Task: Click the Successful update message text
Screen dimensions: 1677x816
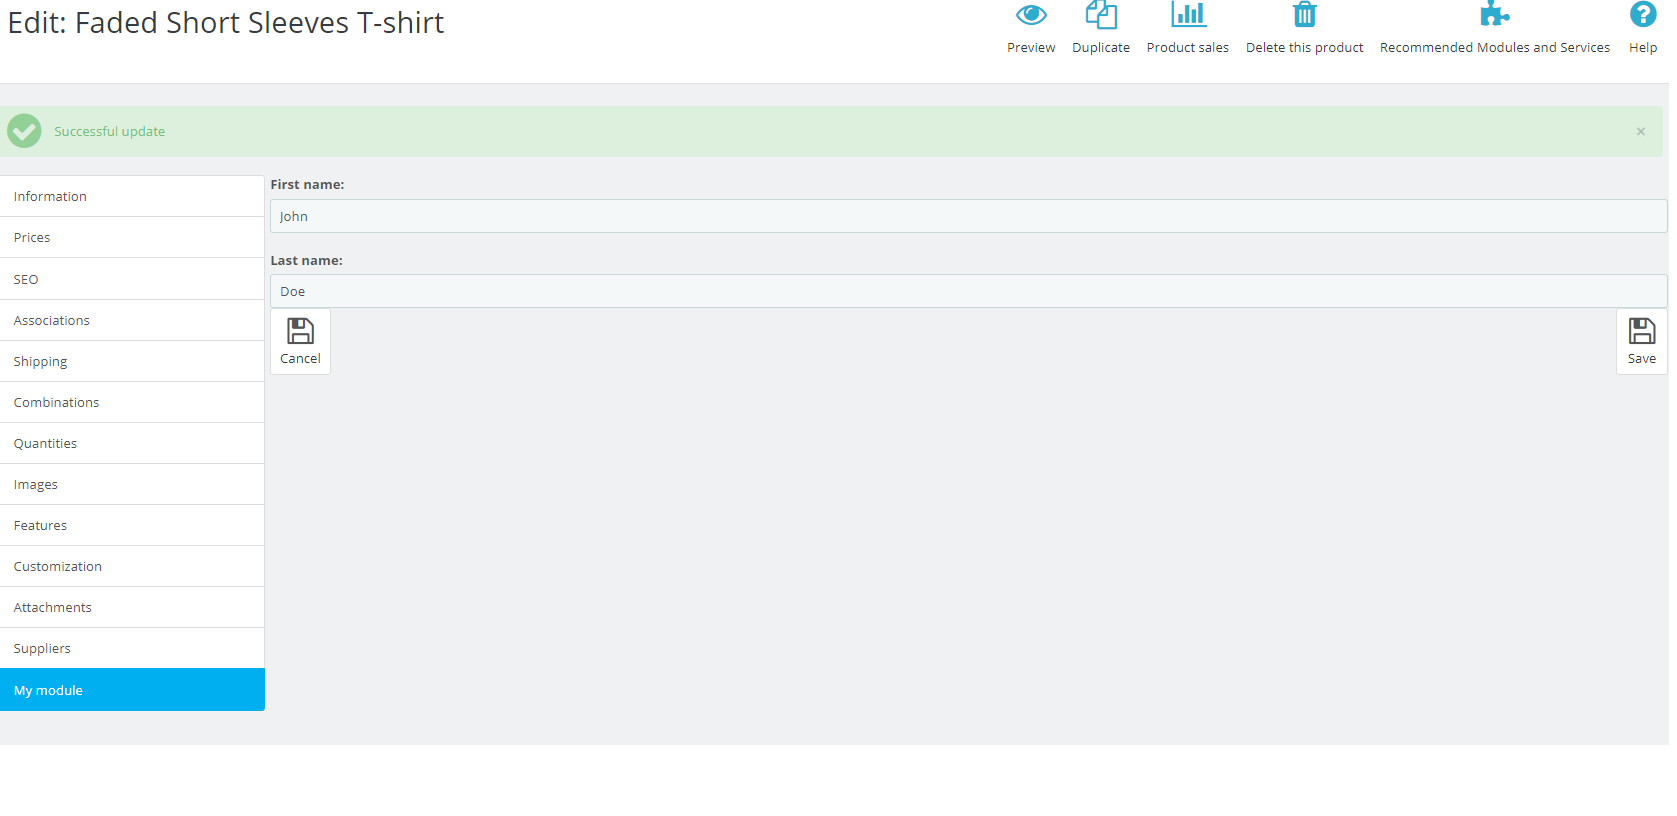Action: point(109,131)
